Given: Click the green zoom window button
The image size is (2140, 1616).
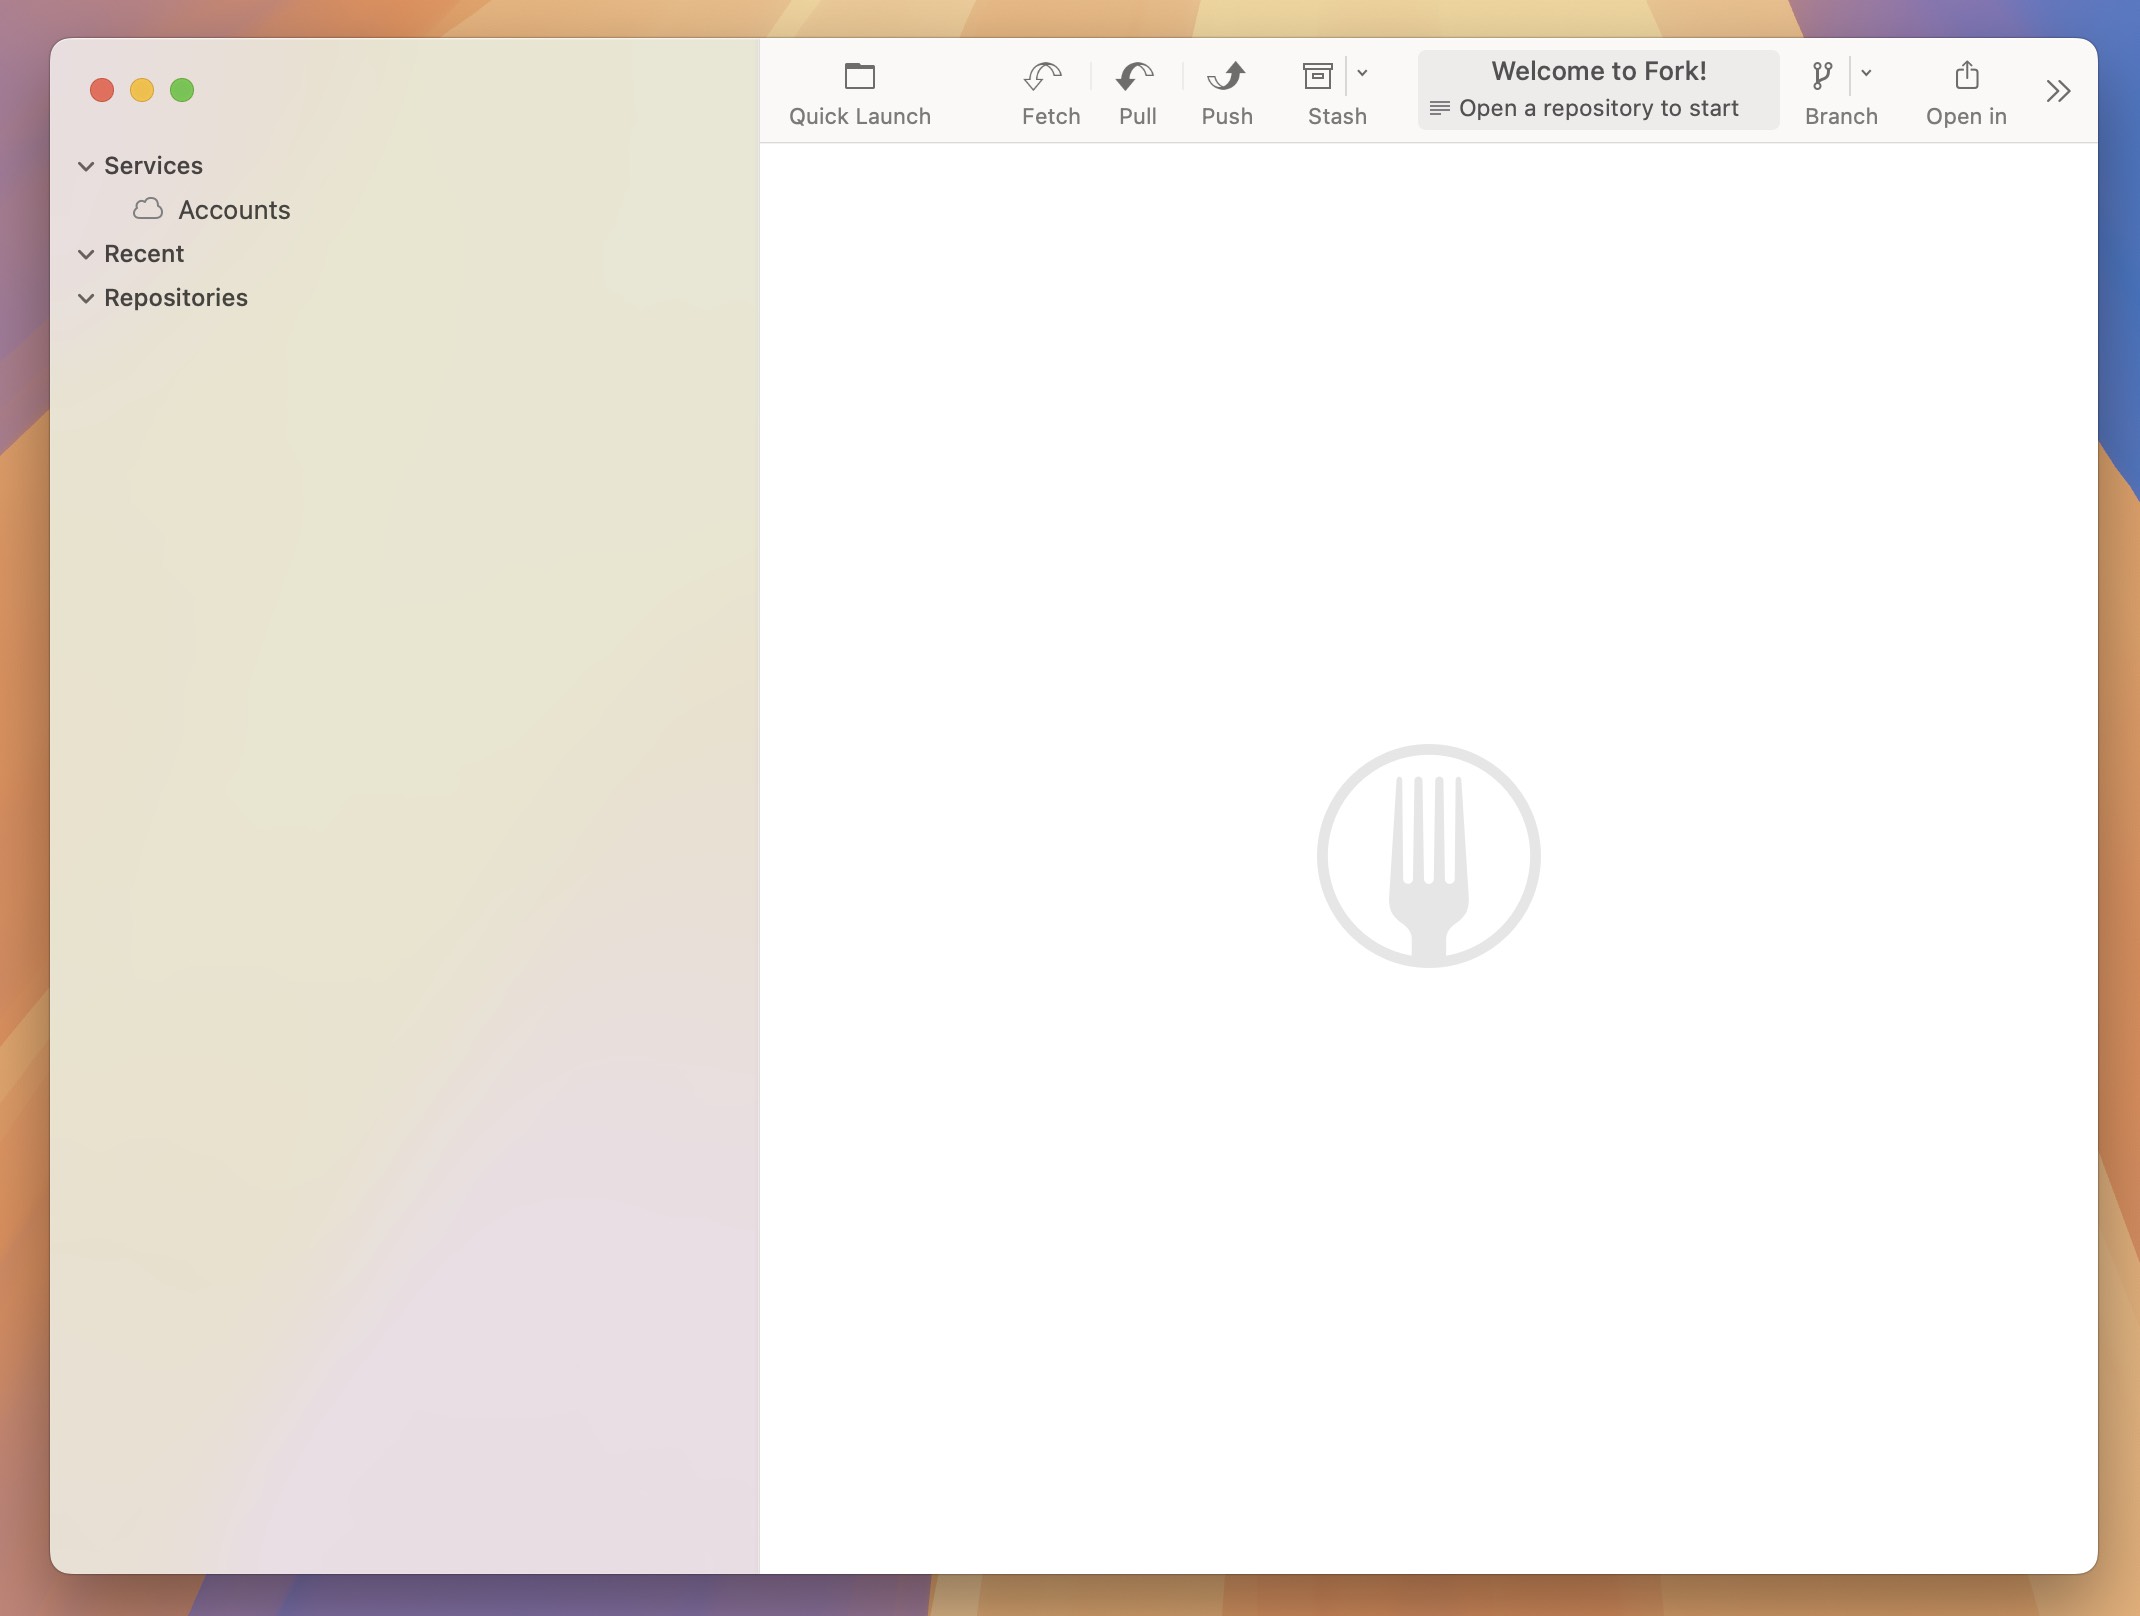Looking at the screenshot, I should (182, 89).
